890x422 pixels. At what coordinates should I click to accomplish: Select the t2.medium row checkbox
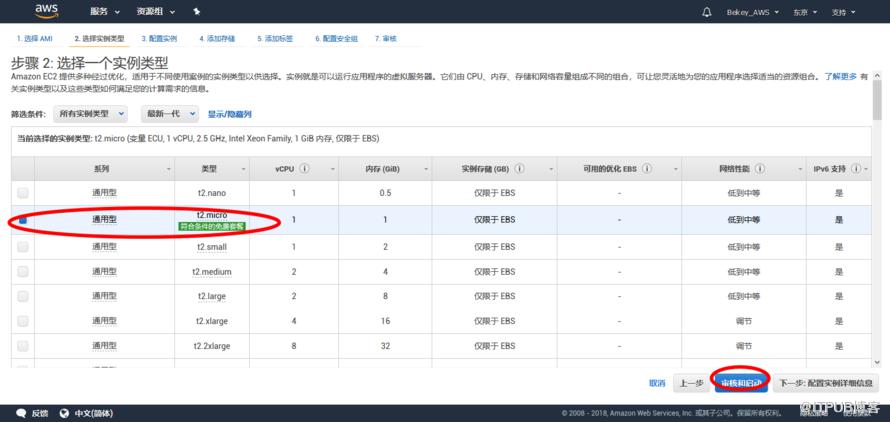pos(23,271)
